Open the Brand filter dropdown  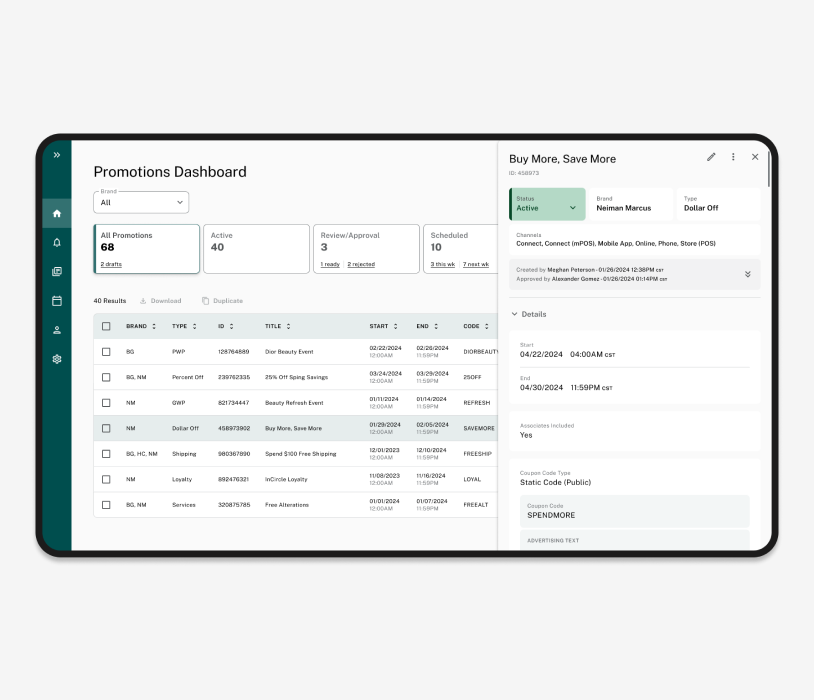click(141, 202)
